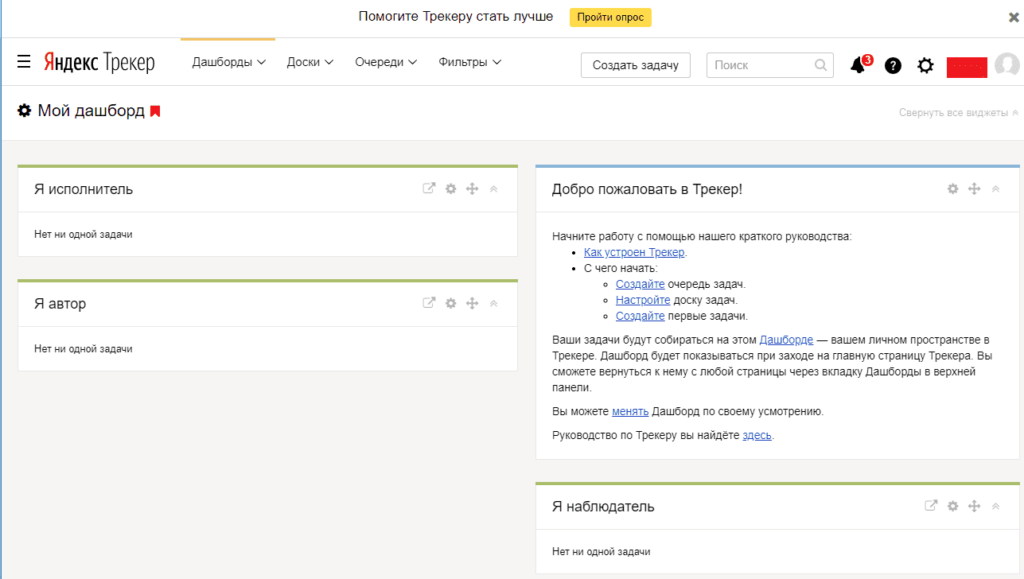Open Я исполнитель widget in new page

tap(429, 189)
